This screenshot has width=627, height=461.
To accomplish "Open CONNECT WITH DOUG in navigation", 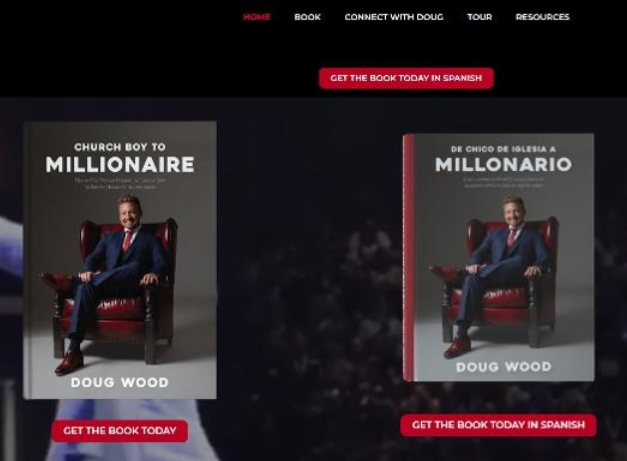I will coord(394,17).
